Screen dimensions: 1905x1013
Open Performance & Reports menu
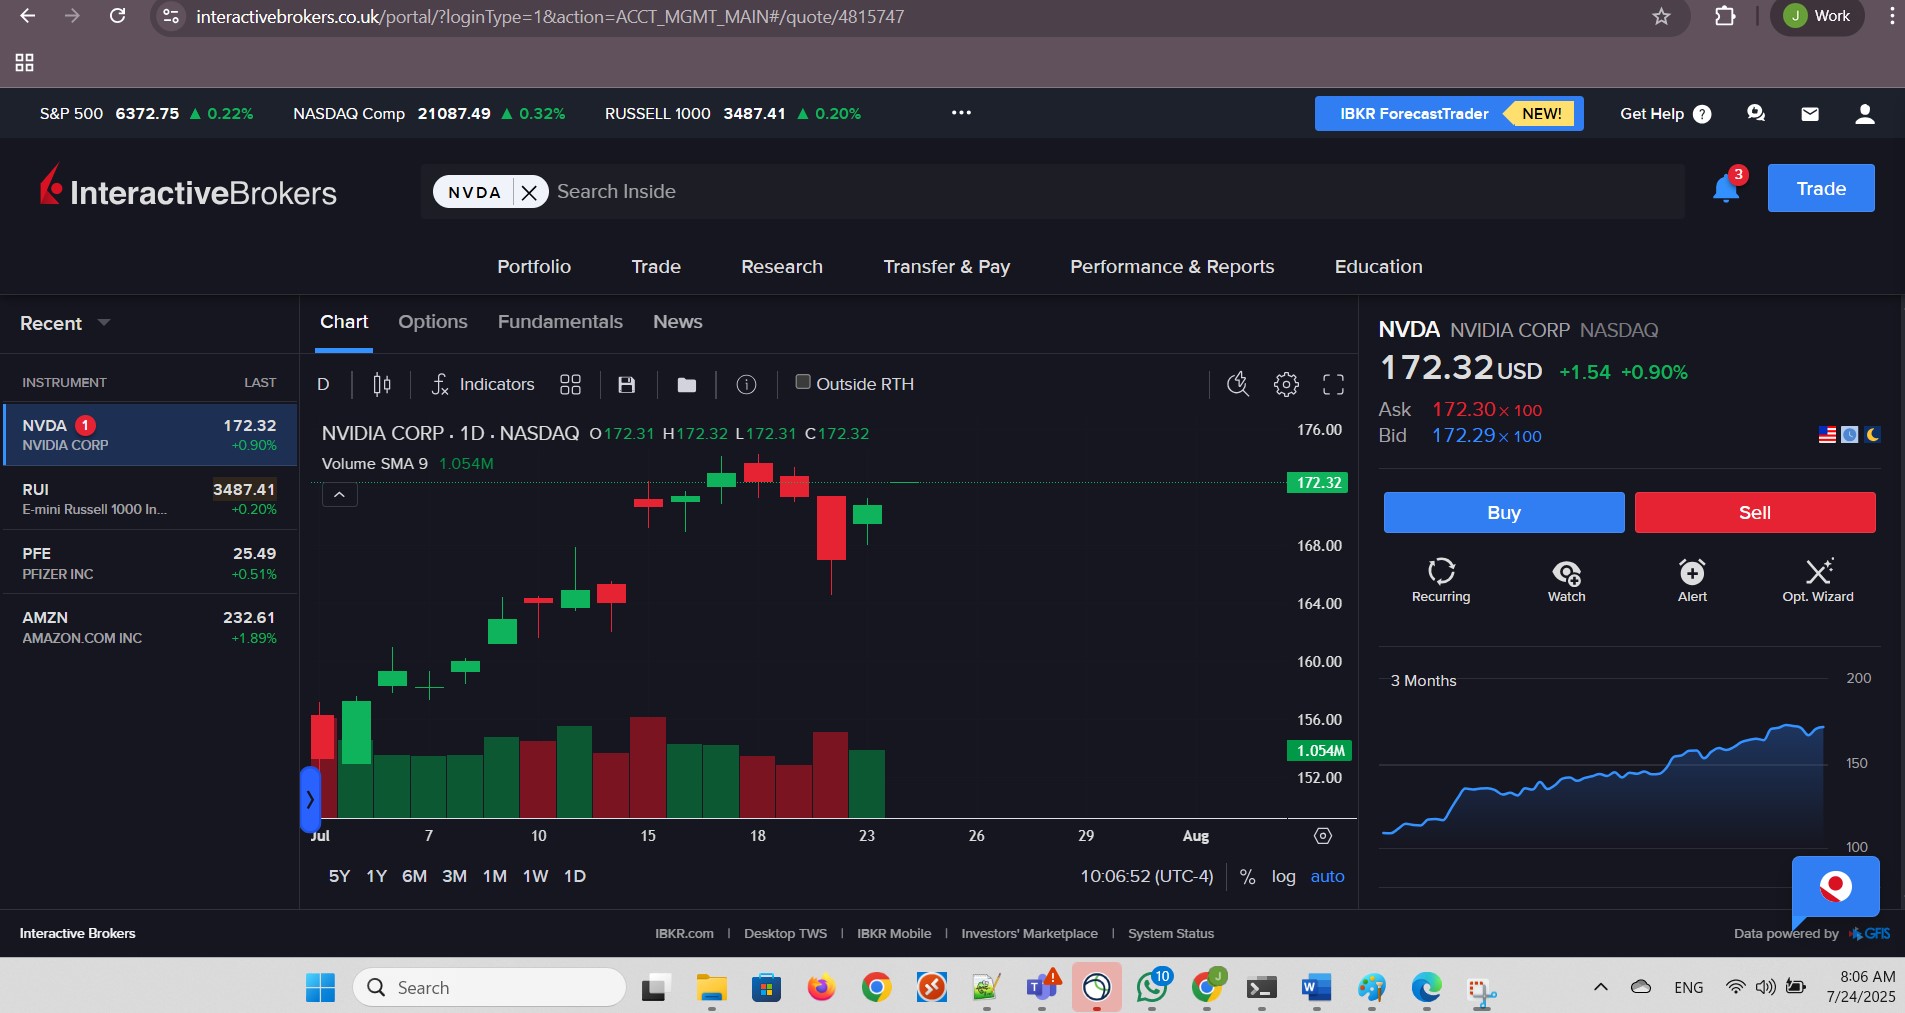pyautogui.click(x=1172, y=267)
